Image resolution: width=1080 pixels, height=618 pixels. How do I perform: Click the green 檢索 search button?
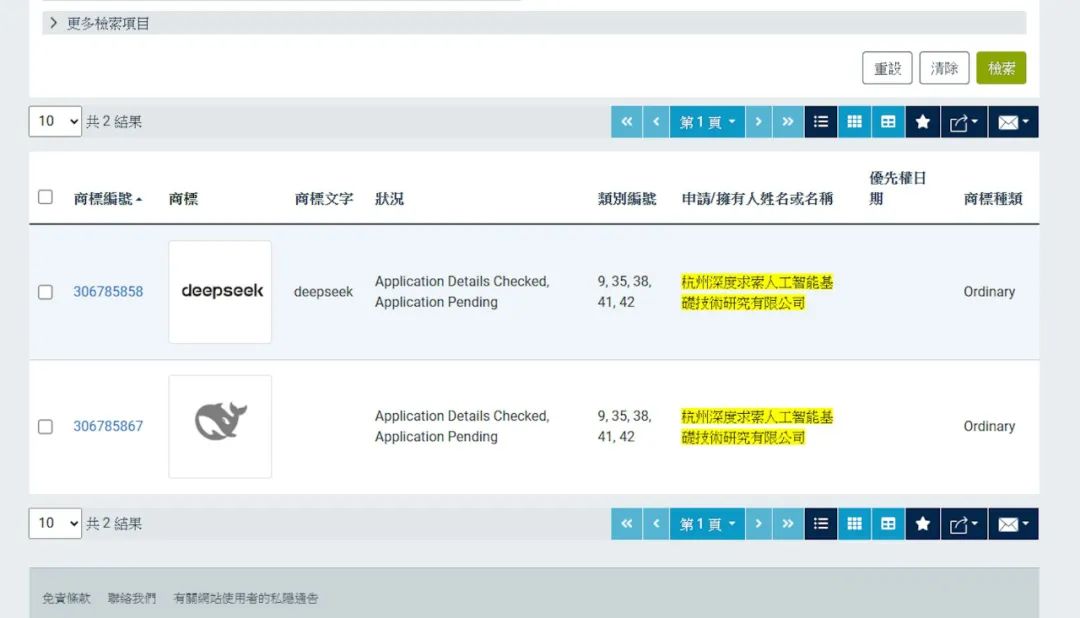1001,68
